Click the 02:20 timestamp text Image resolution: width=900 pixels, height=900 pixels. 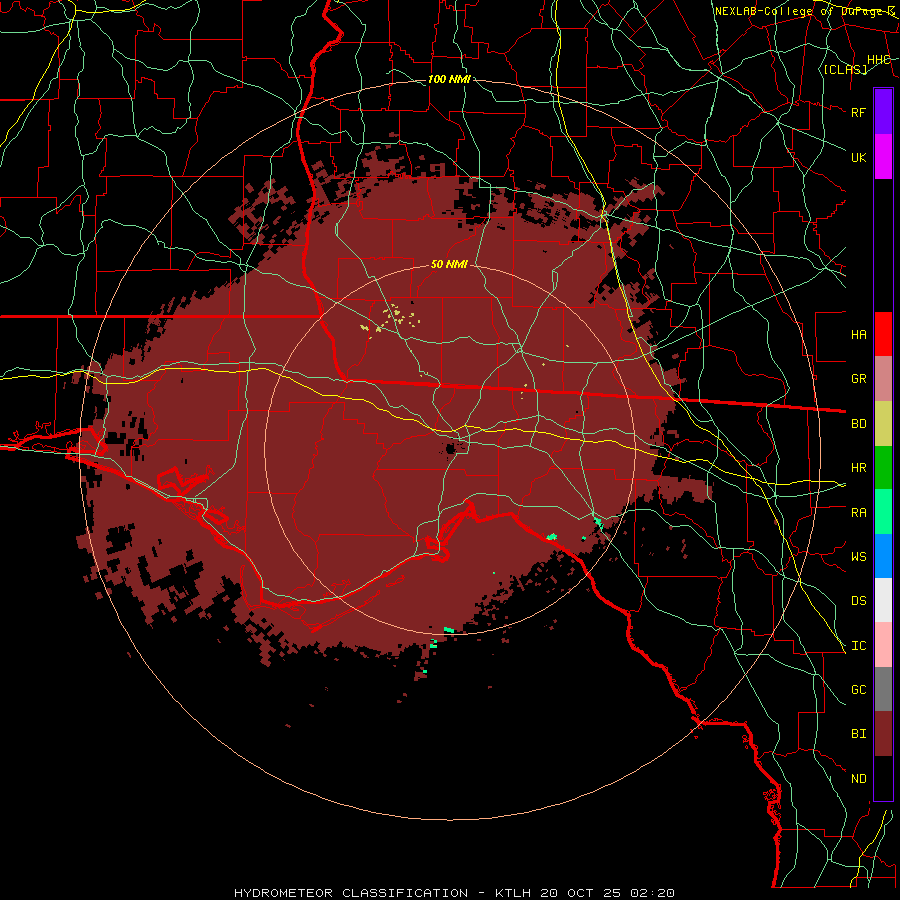click(652, 893)
